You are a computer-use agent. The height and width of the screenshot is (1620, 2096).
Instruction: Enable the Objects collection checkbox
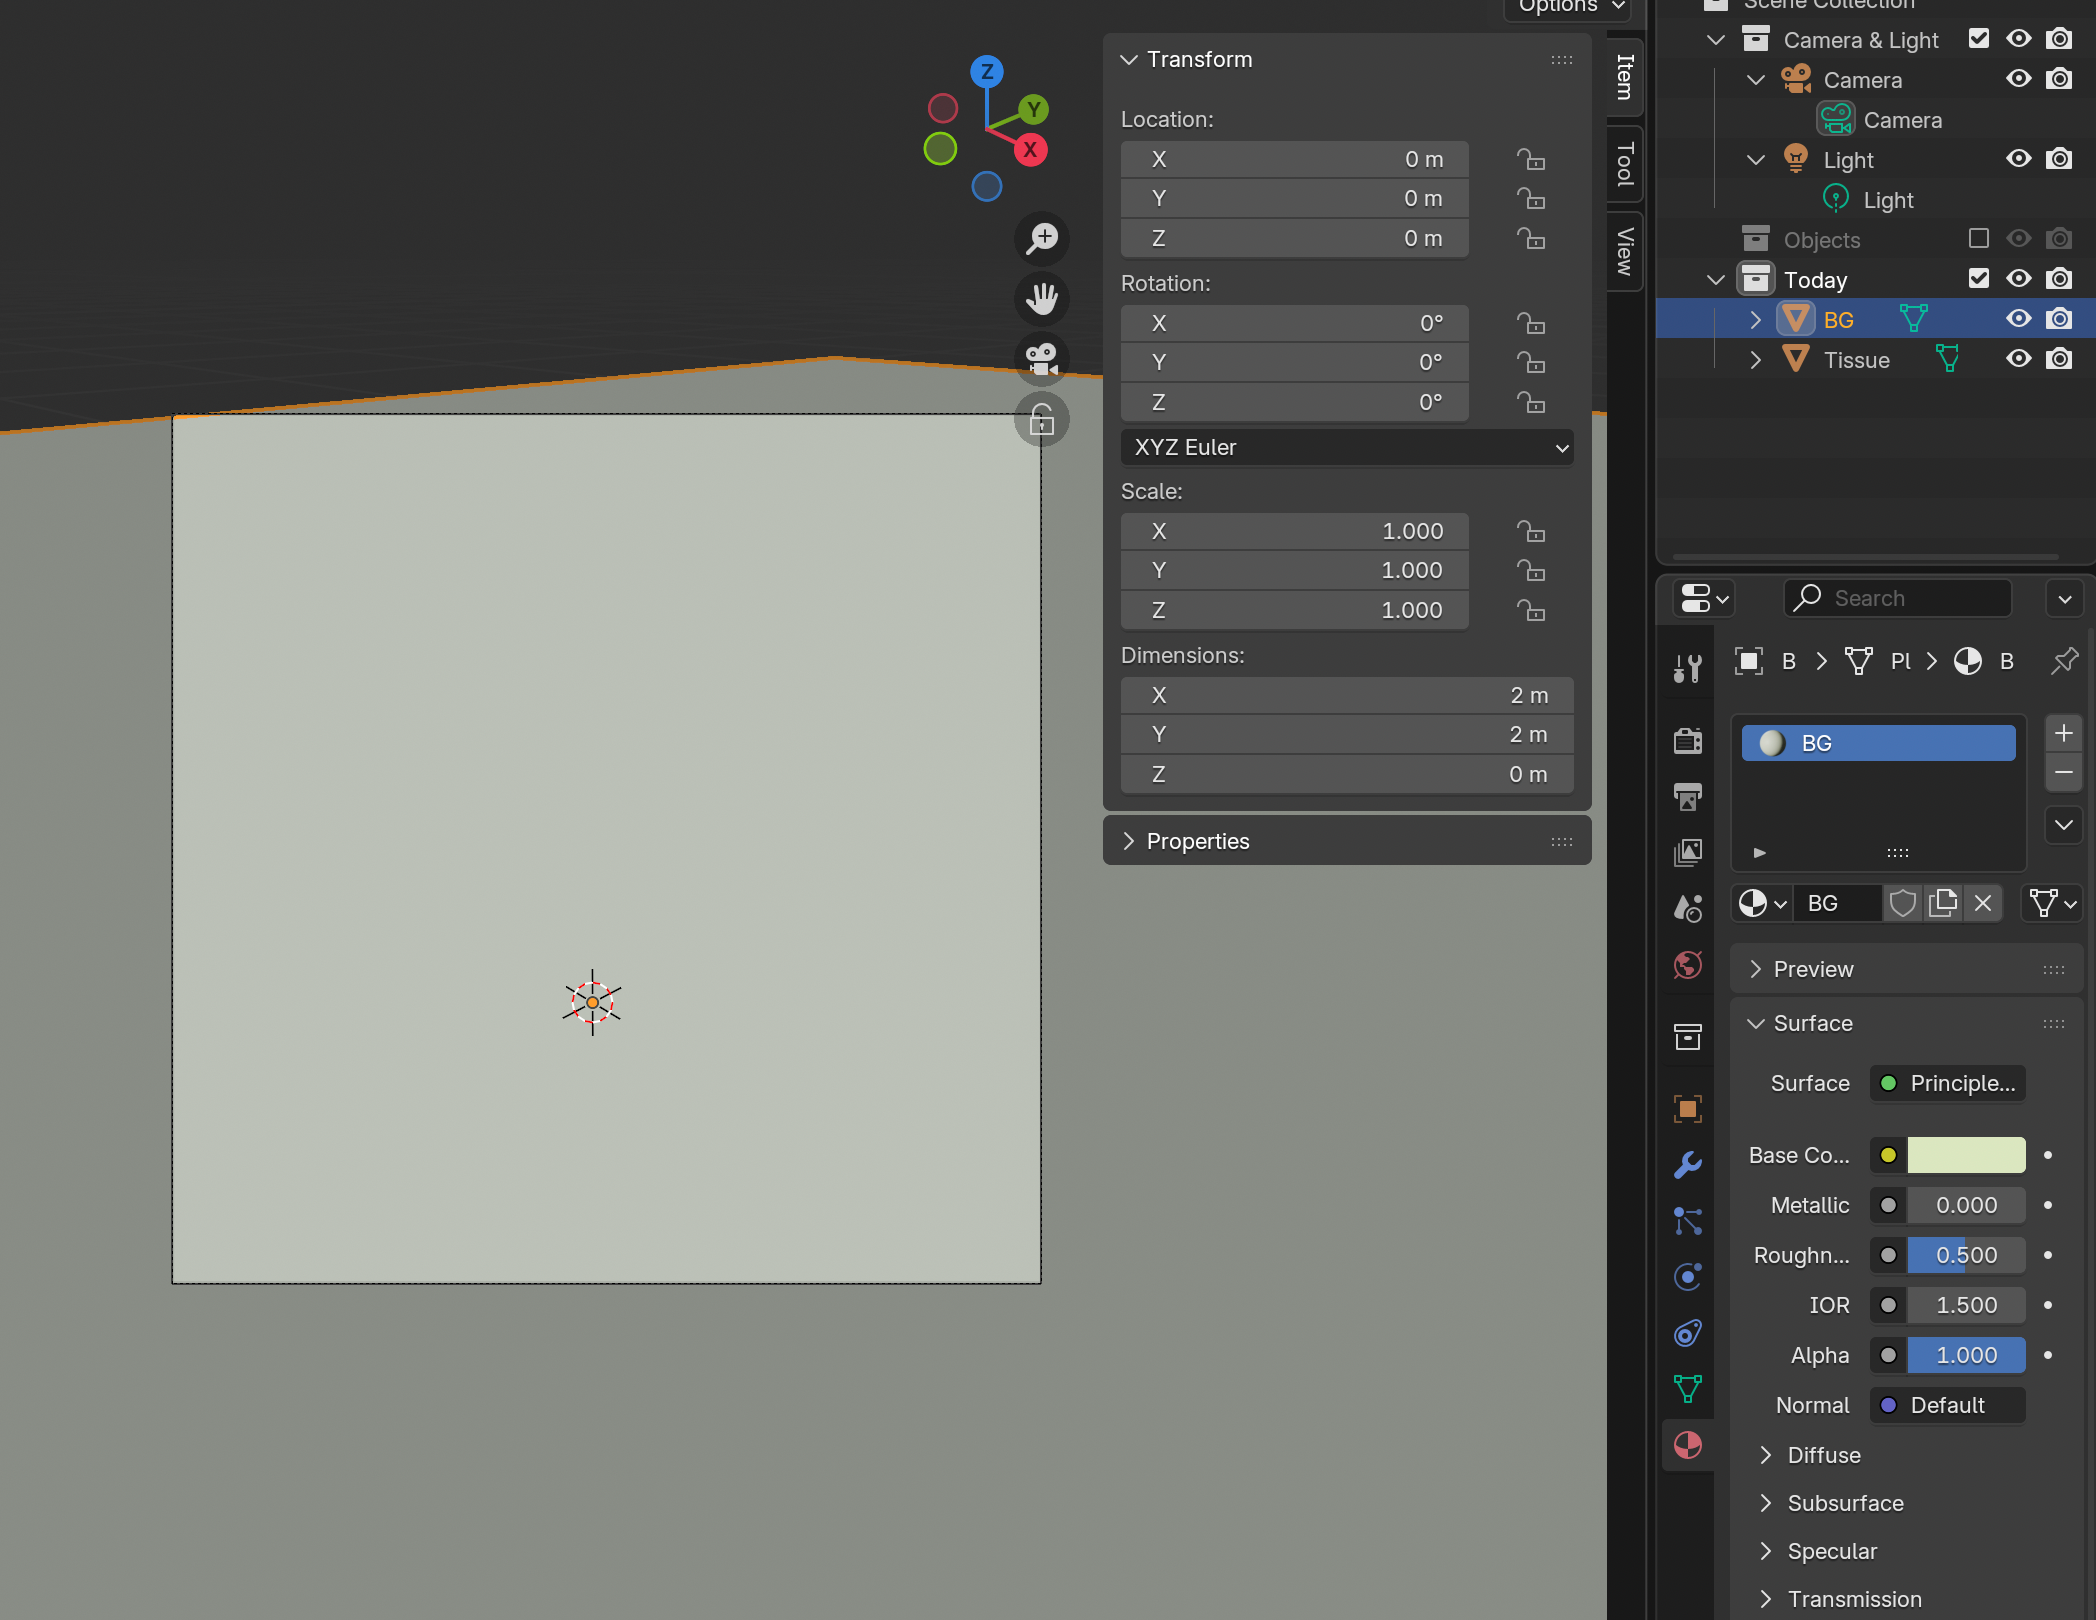pyautogui.click(x=1978, y=239)
